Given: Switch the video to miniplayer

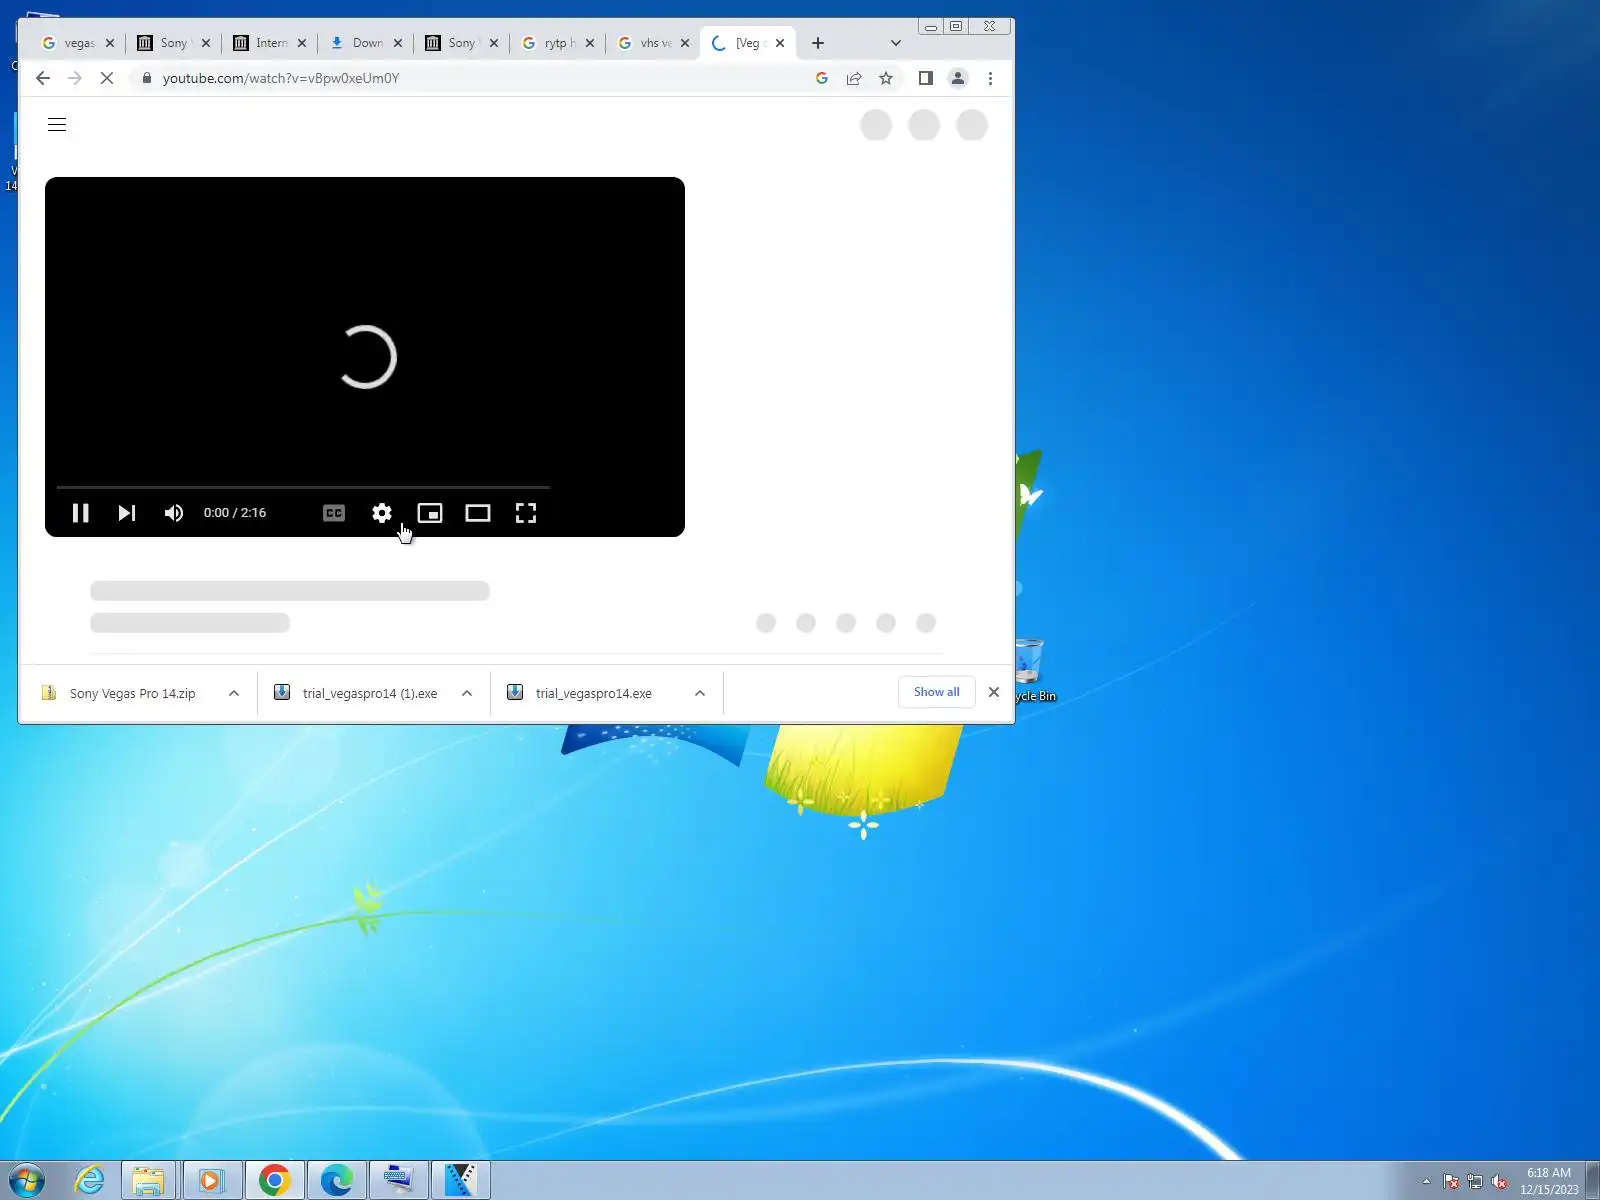Looking at the screenshot, I should (x=430, y=513).
